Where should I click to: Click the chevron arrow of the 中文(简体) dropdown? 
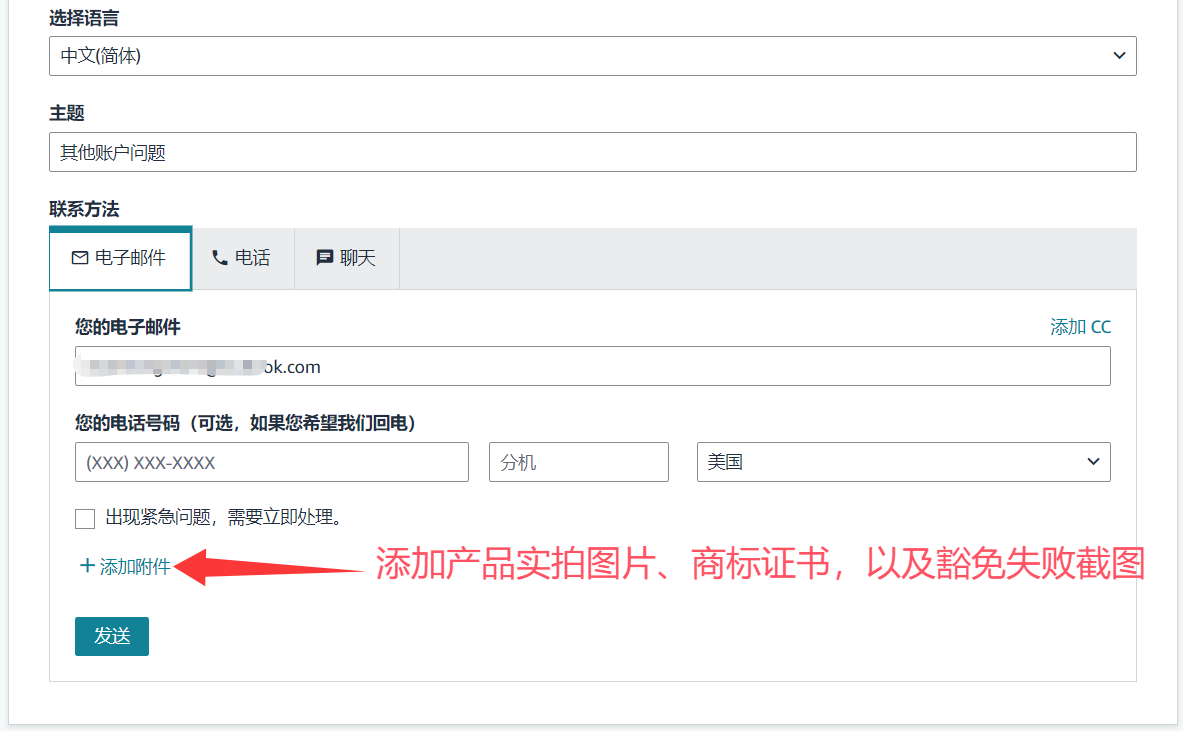1119,56
